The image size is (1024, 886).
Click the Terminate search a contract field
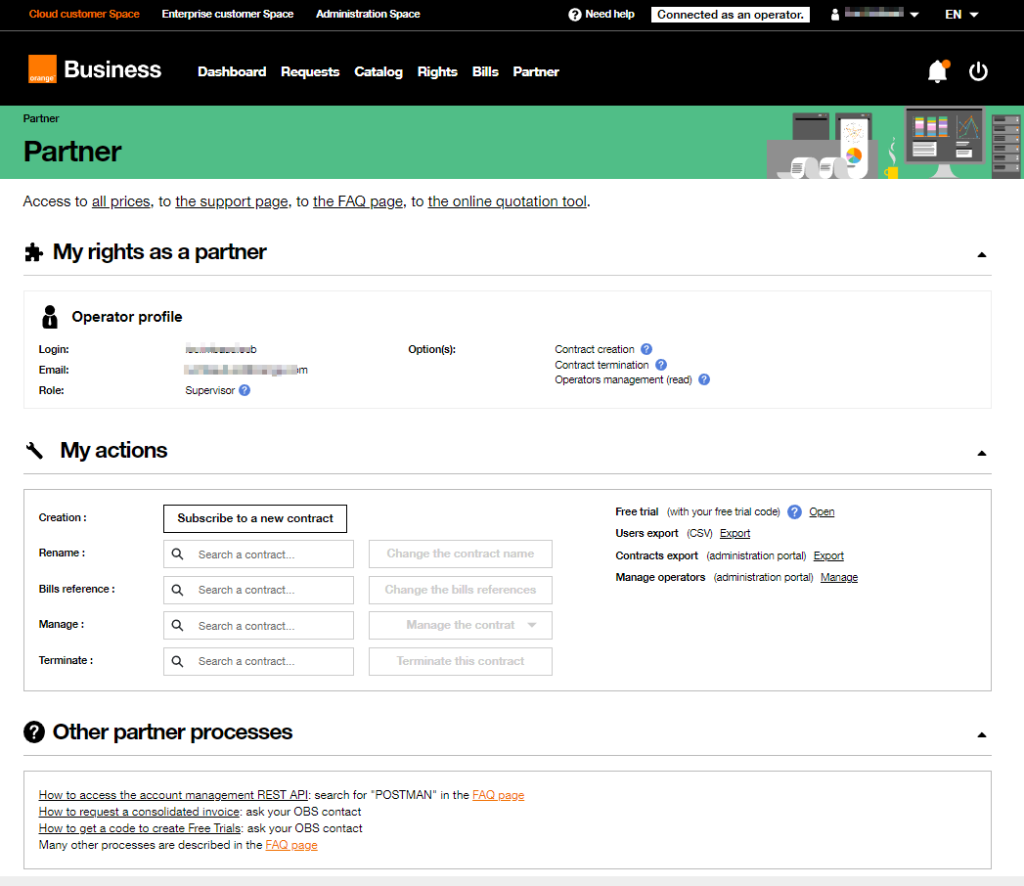(259, 661)
